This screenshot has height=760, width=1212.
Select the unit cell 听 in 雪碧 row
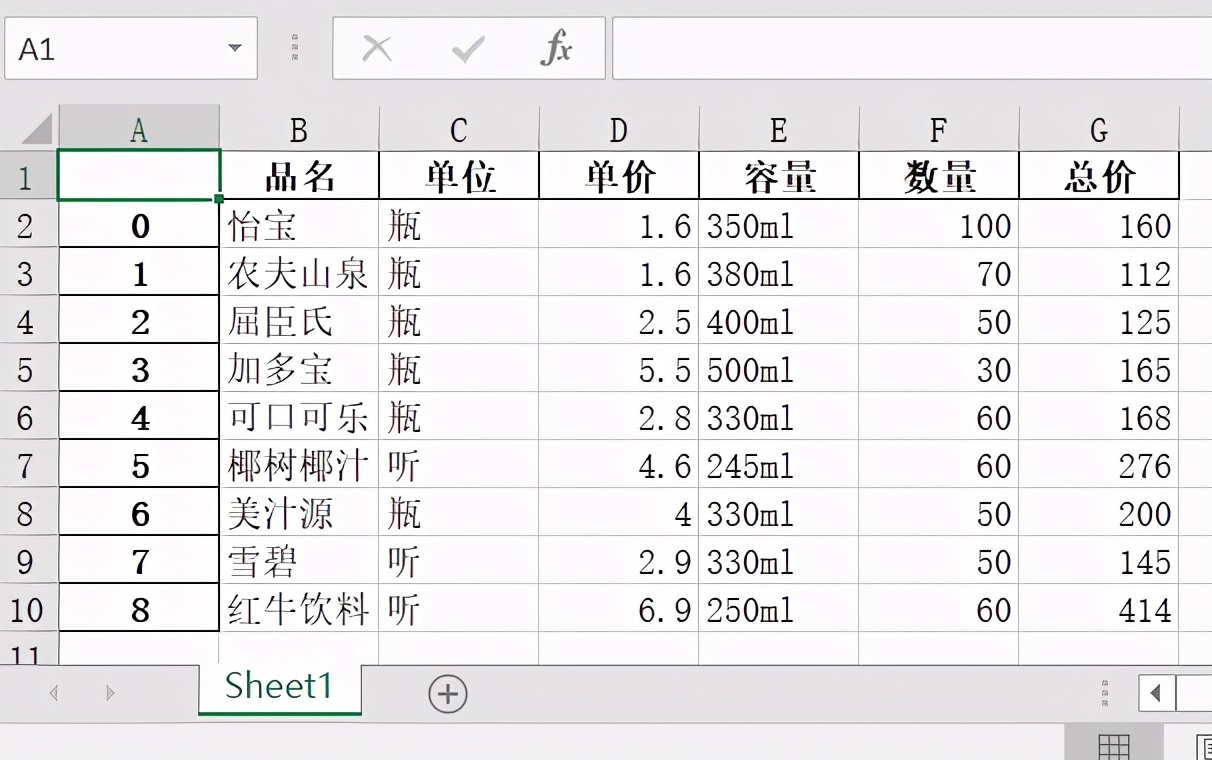pyautogui.click(x=459, y=561)
